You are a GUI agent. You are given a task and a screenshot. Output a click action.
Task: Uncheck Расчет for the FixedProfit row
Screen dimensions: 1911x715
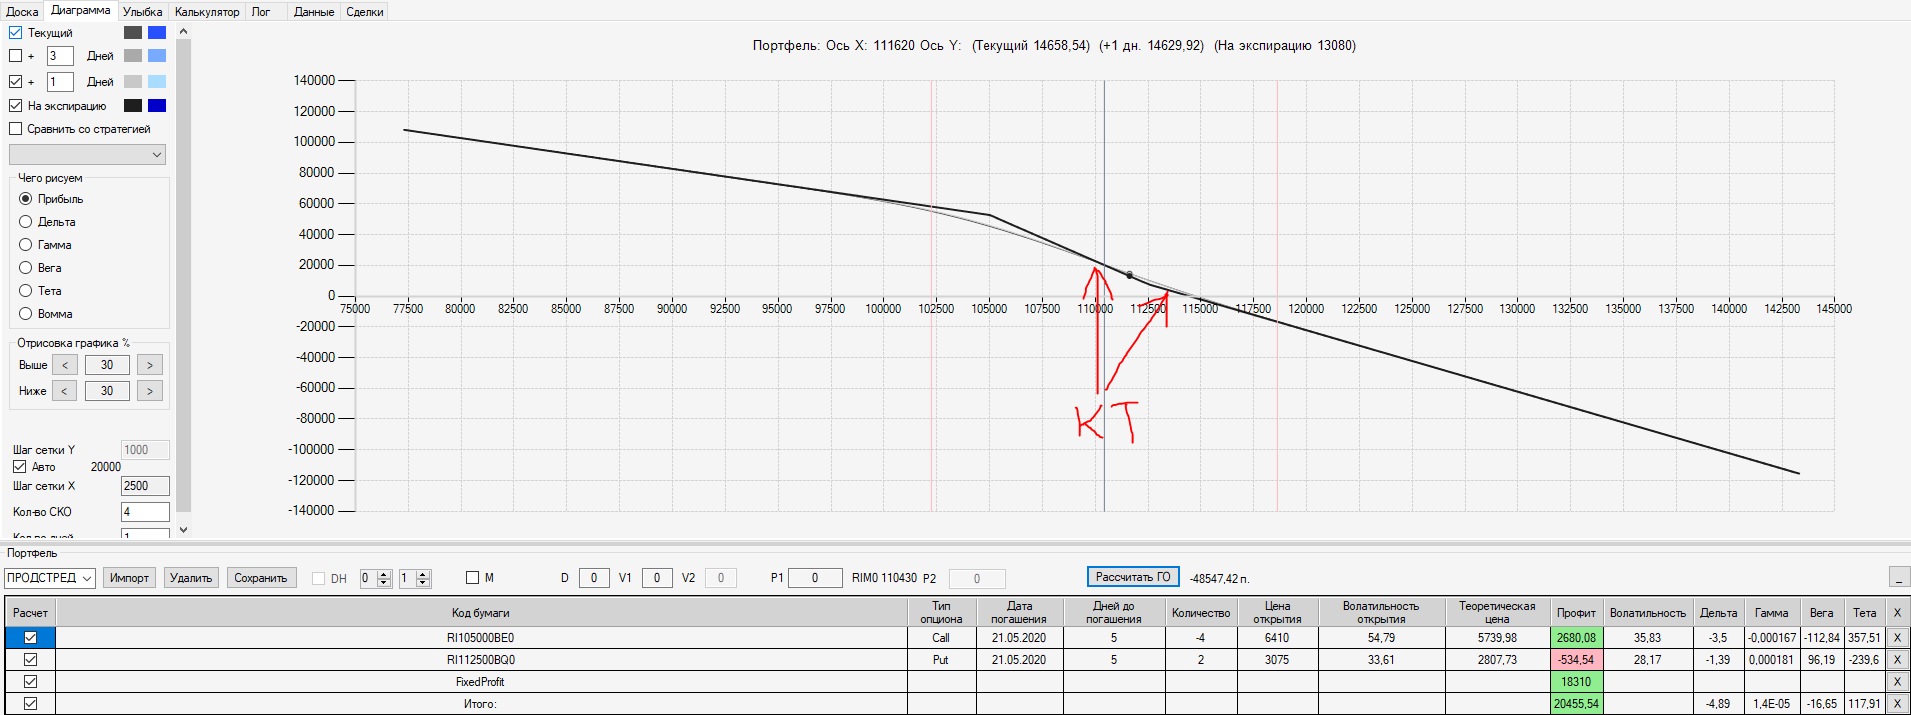coord(30,682)
